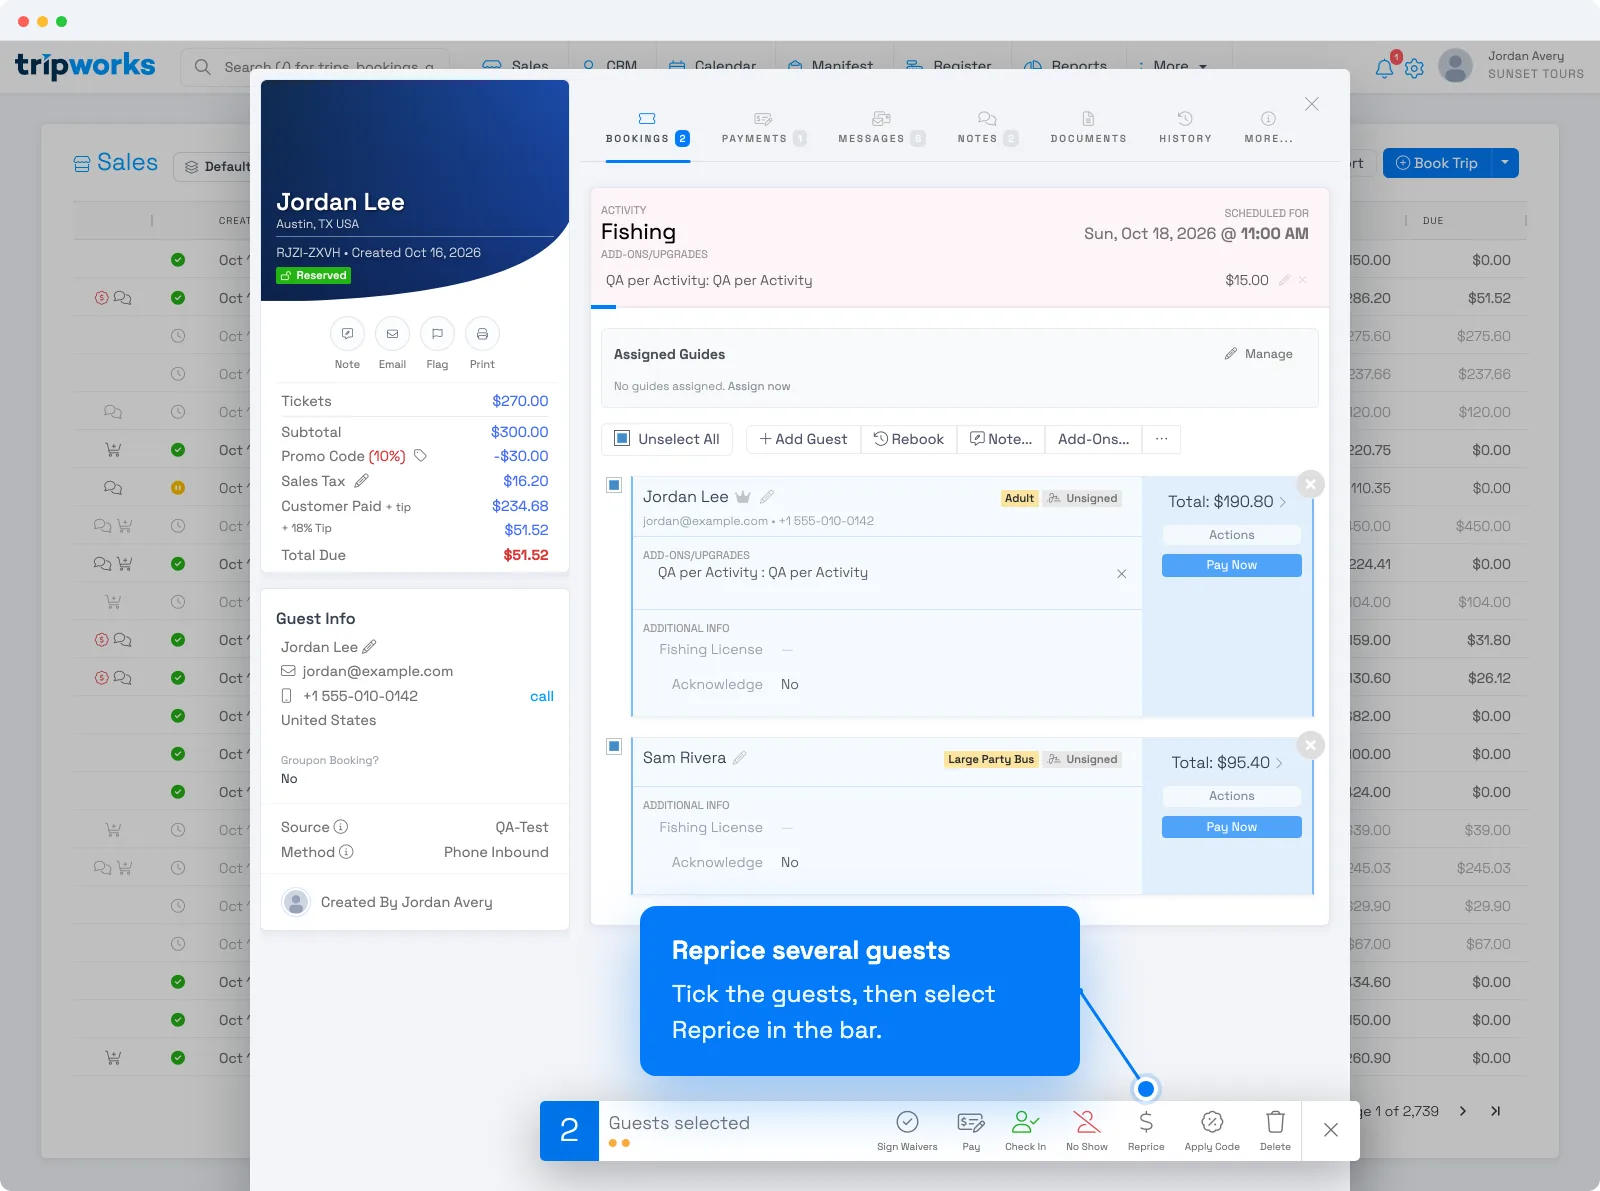1600x1191 pixels.
Task: Expand Jordan Lee total $190.80 chevron
Action: coord(1281,502)
